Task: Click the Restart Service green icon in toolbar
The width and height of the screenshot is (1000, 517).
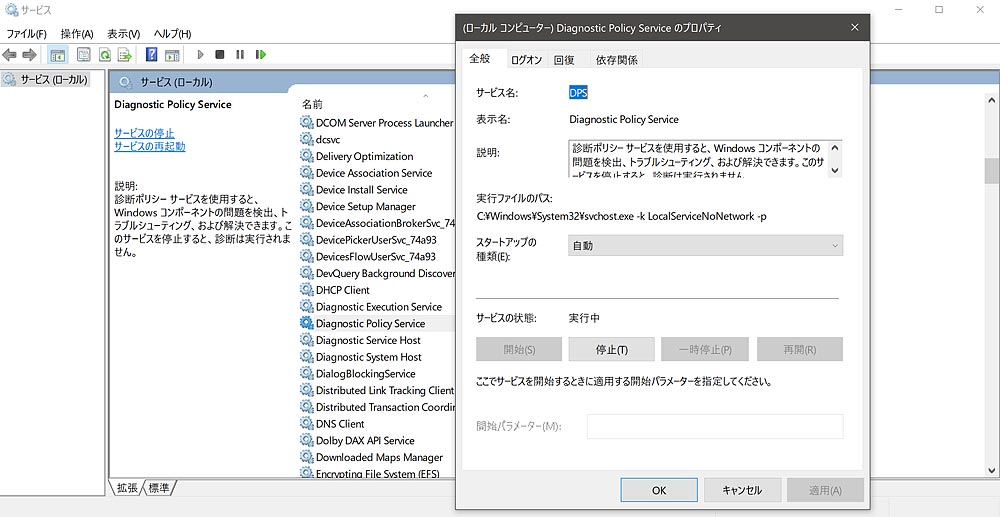Action: (260, 55)
